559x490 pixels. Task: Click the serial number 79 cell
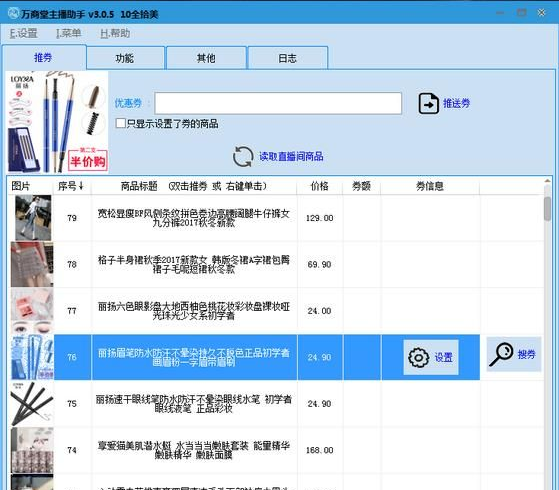click(x=72, y=218)
